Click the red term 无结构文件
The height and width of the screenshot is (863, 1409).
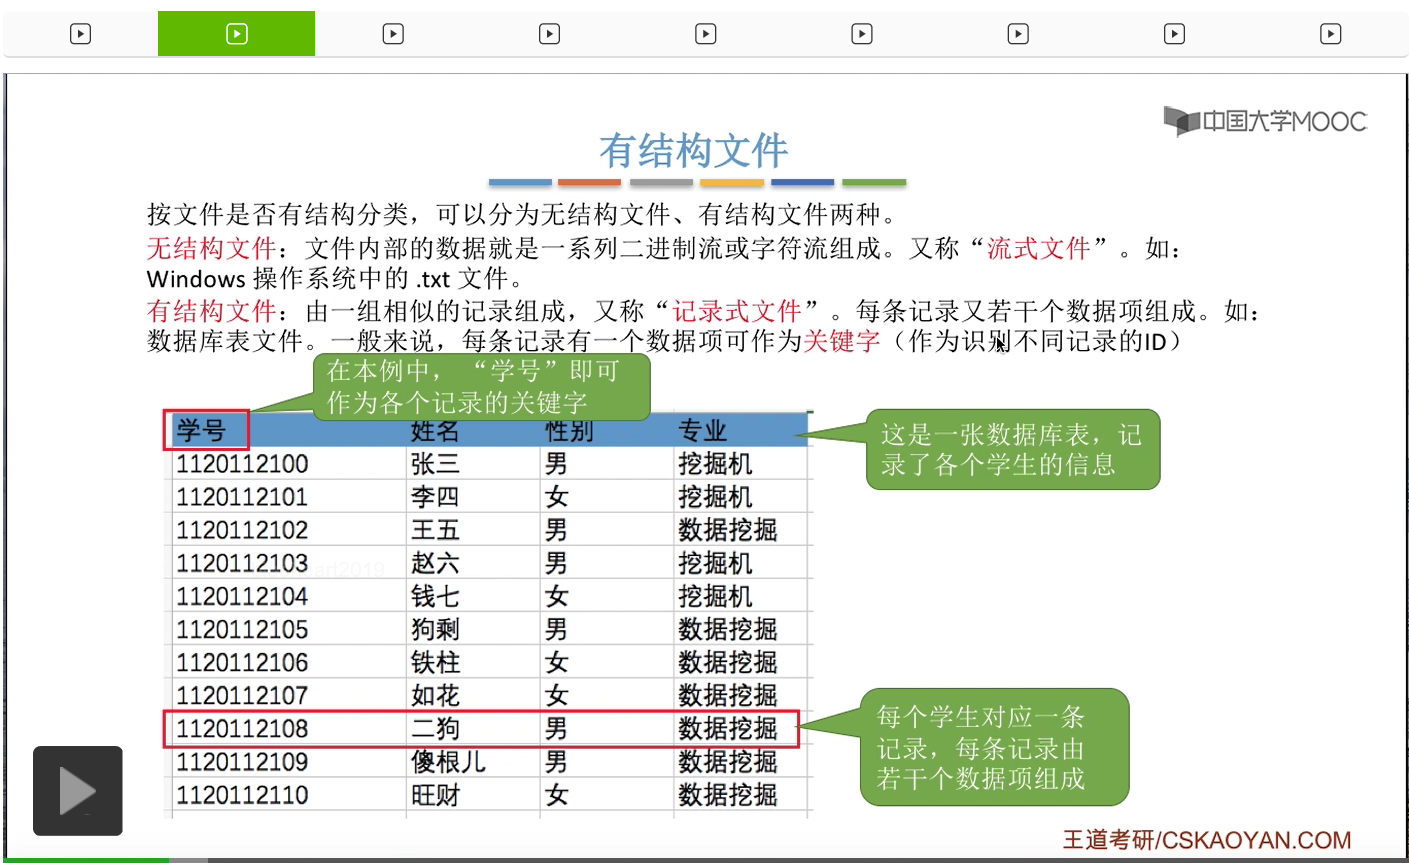tap(211, 248)
